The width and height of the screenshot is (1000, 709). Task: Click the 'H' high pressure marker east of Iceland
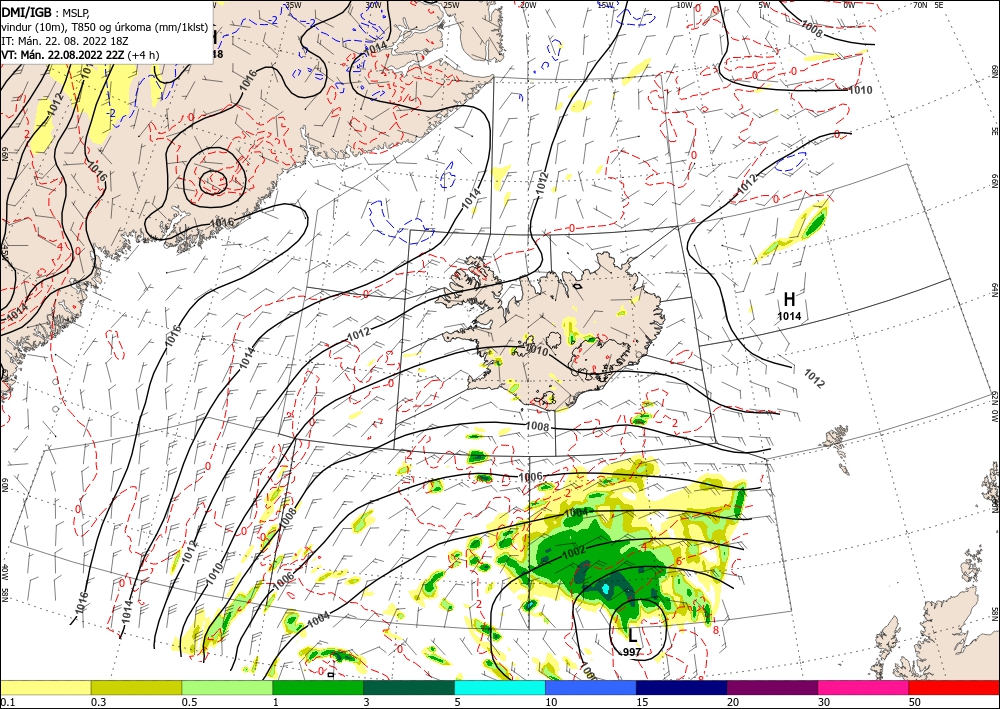coord(789,299)
